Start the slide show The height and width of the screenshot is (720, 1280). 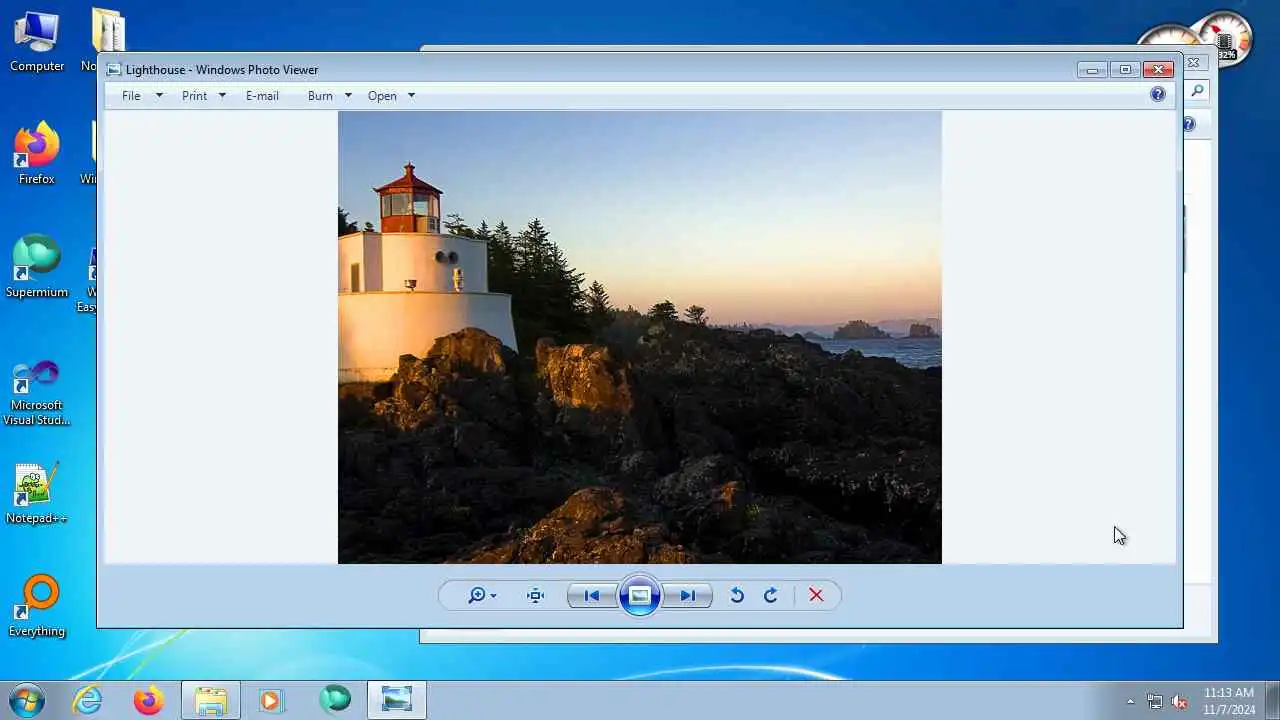[x=640, y=595]
